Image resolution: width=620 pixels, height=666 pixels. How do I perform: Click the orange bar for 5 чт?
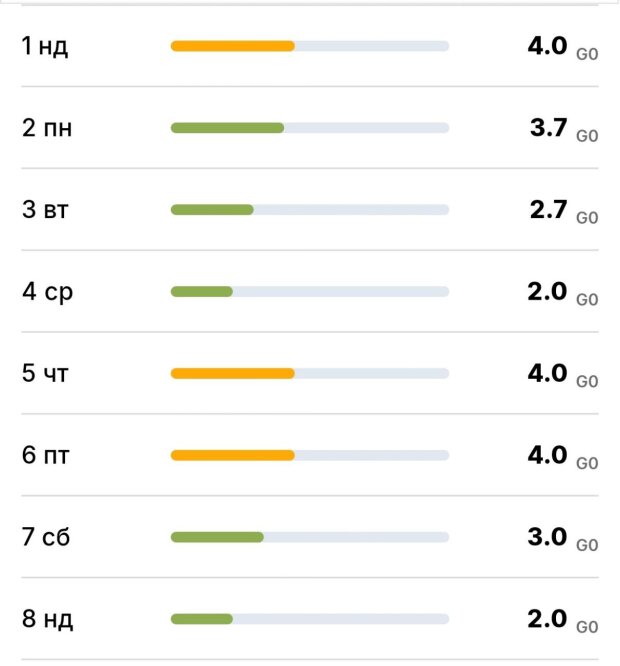pos(233,374)
